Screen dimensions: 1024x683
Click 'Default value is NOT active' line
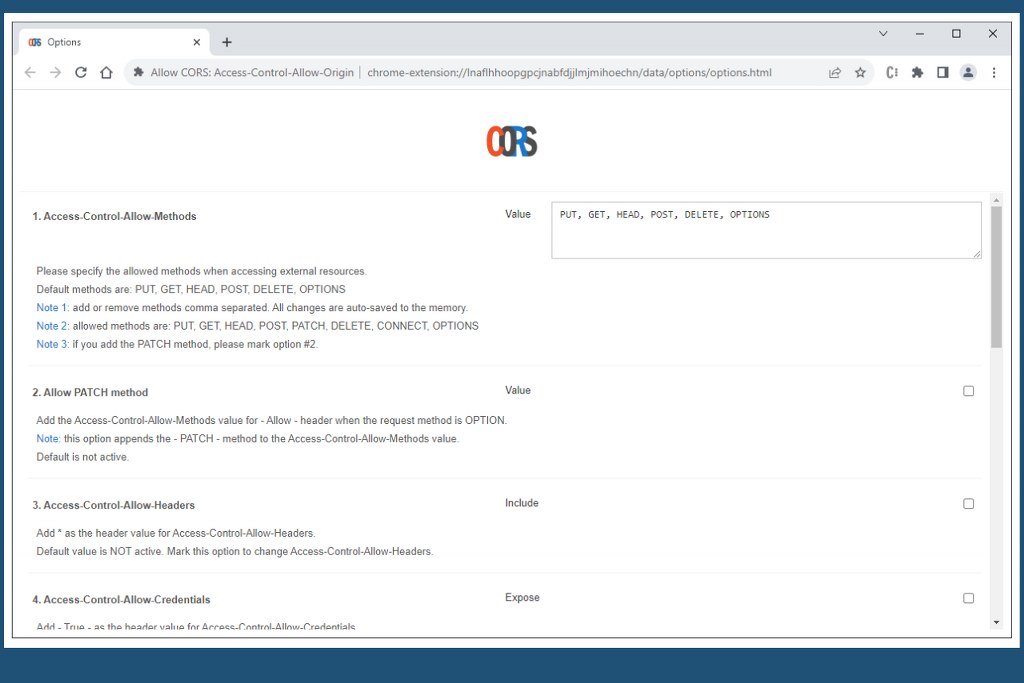coord(234,552)
